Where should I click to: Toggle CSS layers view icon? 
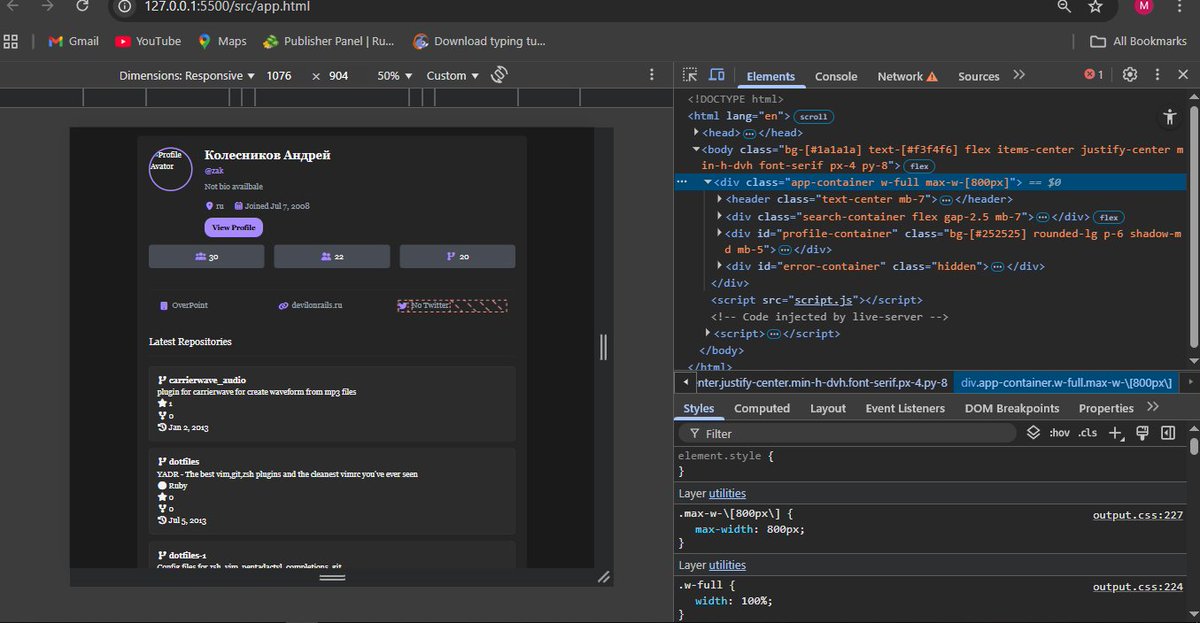(x=1034, y=433)
